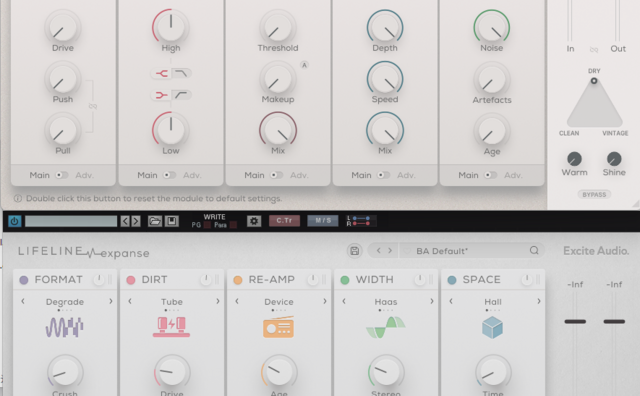Click the auto 'A' icon next to Makeup

coord(304,65)
